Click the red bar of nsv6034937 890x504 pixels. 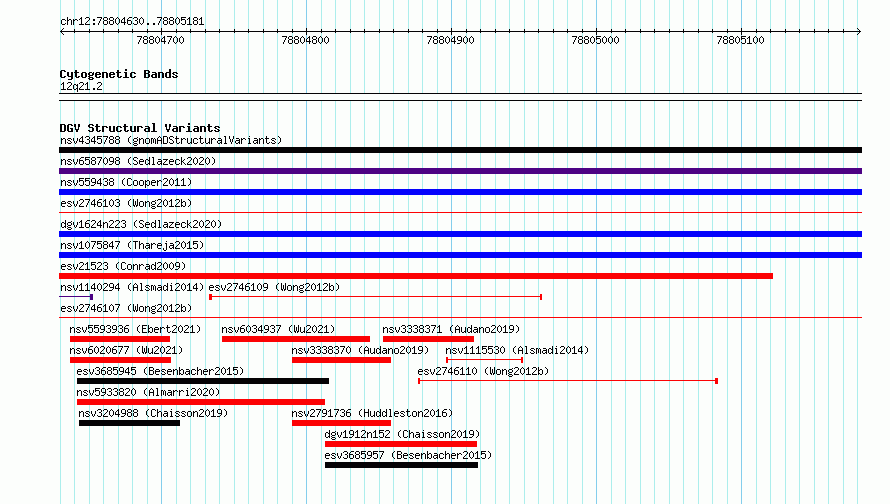(296, 339)
